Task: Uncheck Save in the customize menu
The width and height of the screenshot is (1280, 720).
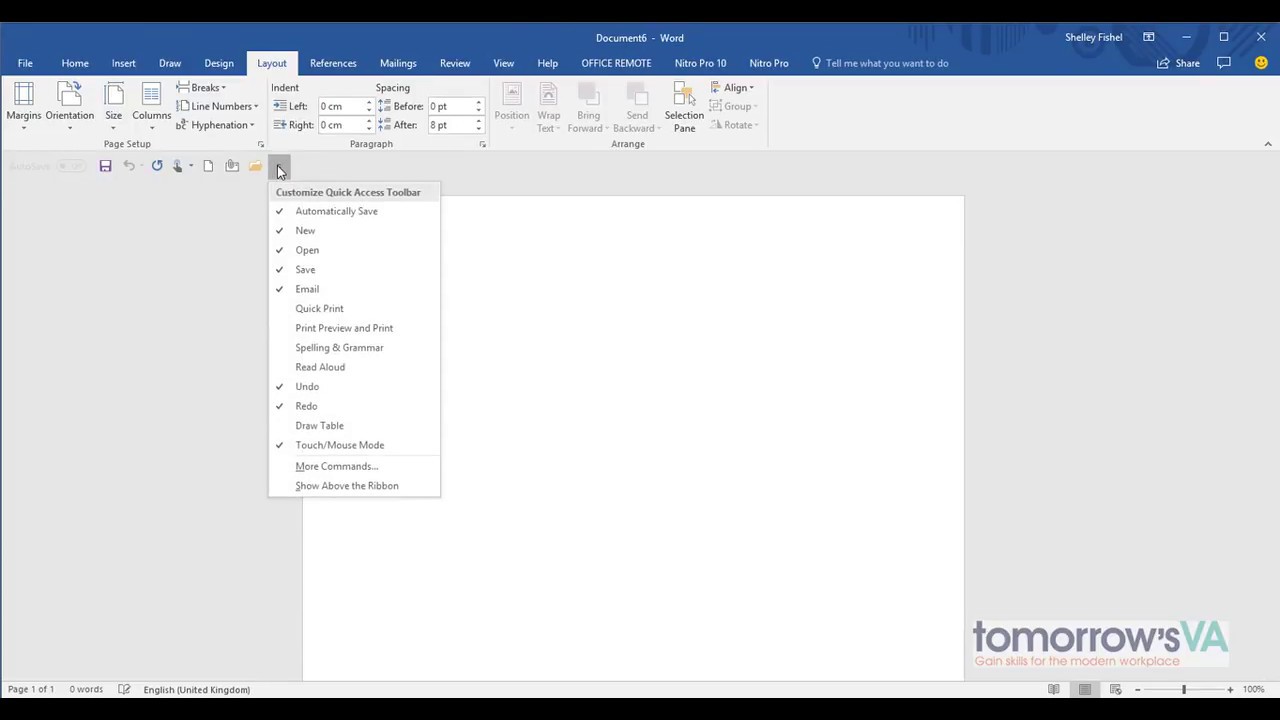Action: [354, 270]
